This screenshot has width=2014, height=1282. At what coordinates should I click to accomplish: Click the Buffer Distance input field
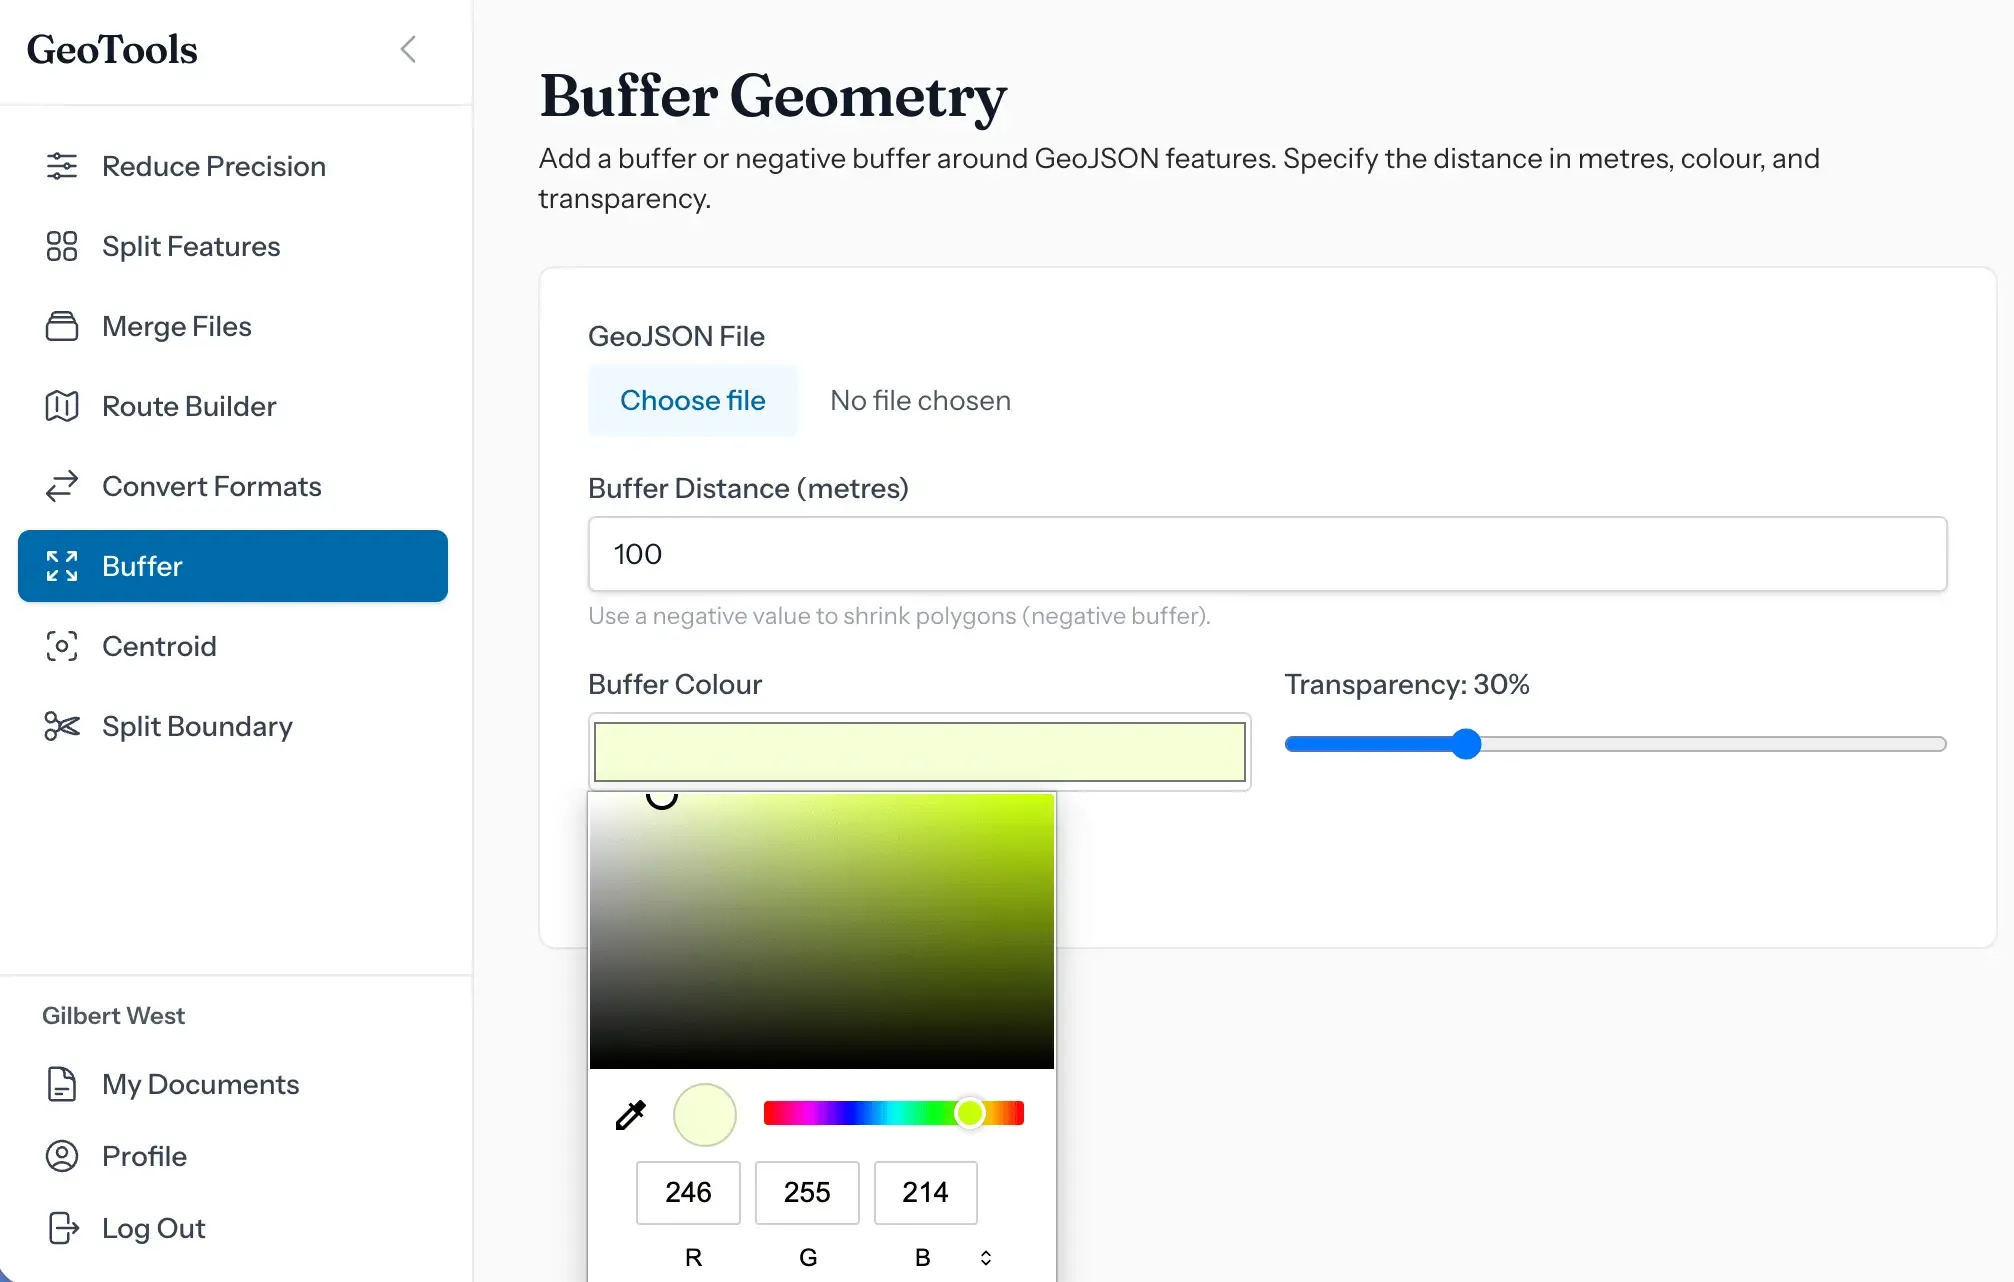point(1267,554)
